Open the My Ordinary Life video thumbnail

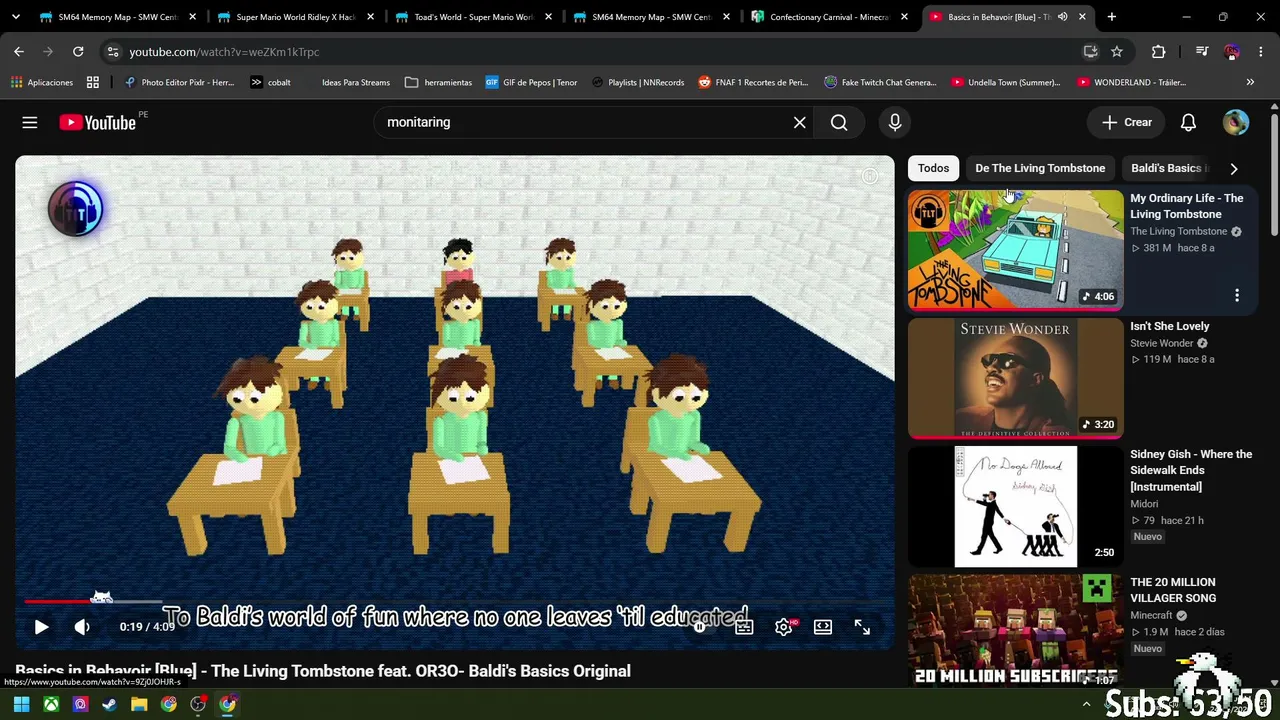1016,250
